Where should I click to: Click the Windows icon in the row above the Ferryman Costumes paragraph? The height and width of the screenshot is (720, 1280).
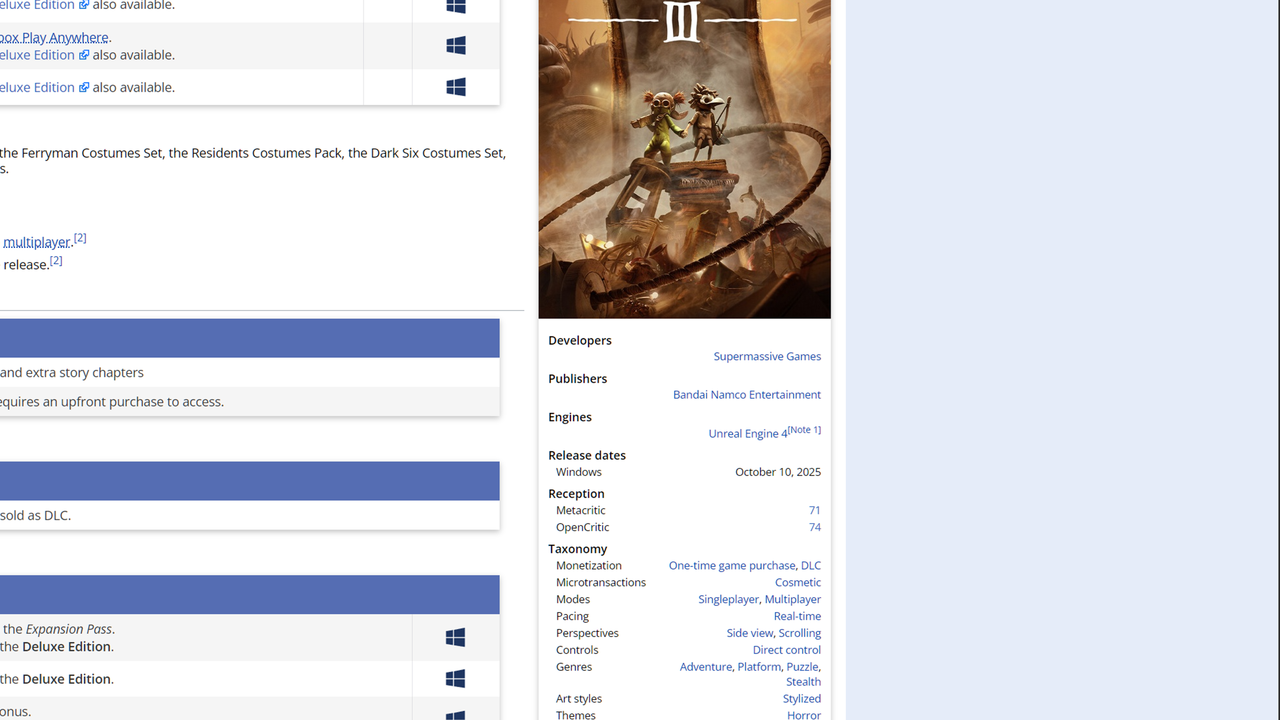point(456,87)
